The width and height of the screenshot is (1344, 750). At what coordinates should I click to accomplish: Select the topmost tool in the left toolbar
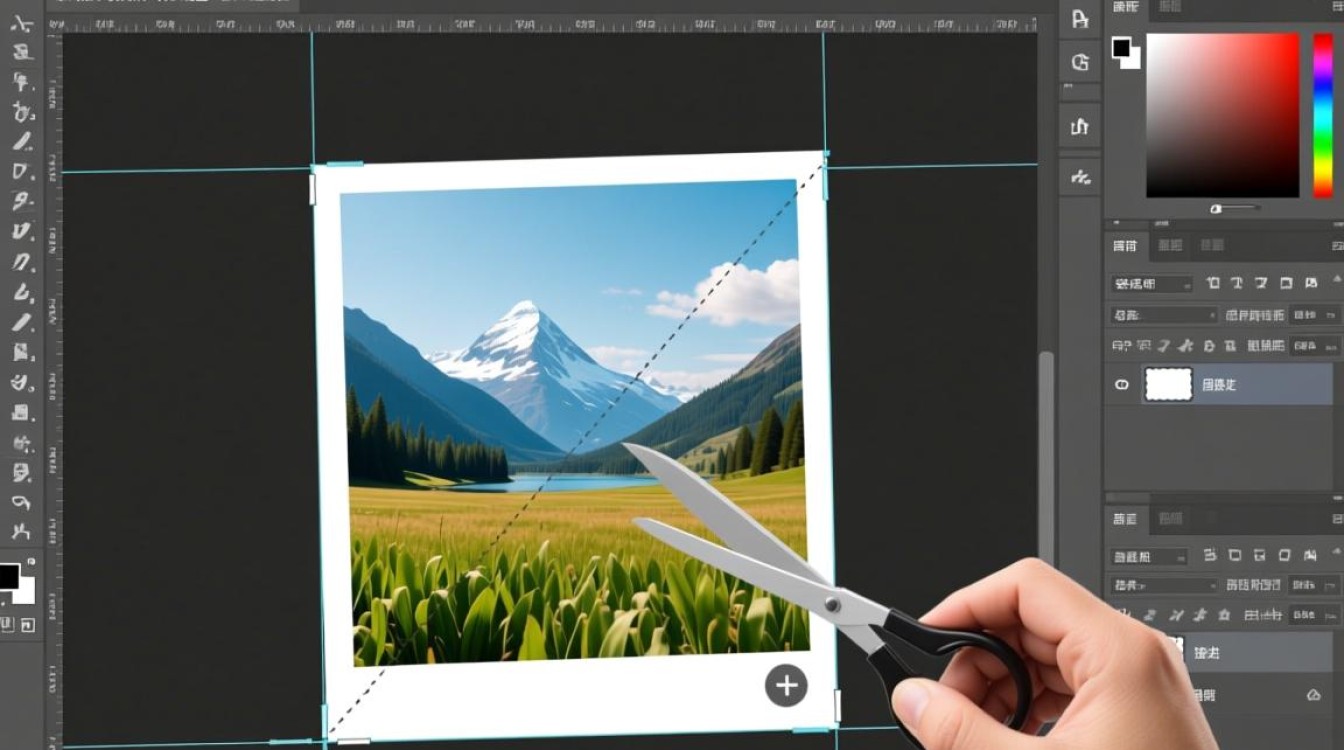tap(22, 24)
